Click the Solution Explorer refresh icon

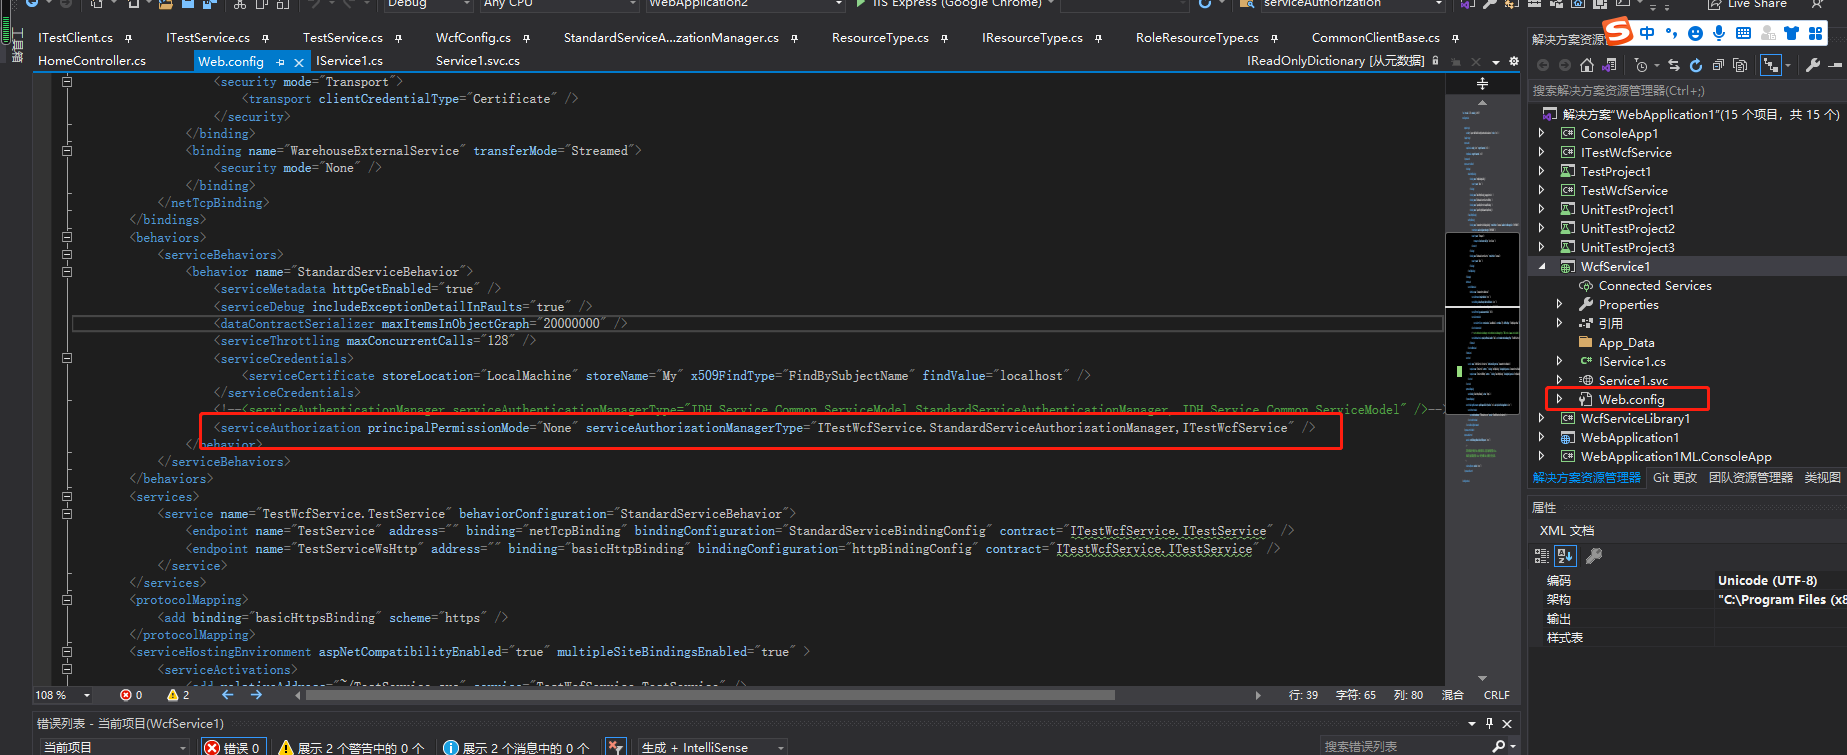tap(1696, 66)
